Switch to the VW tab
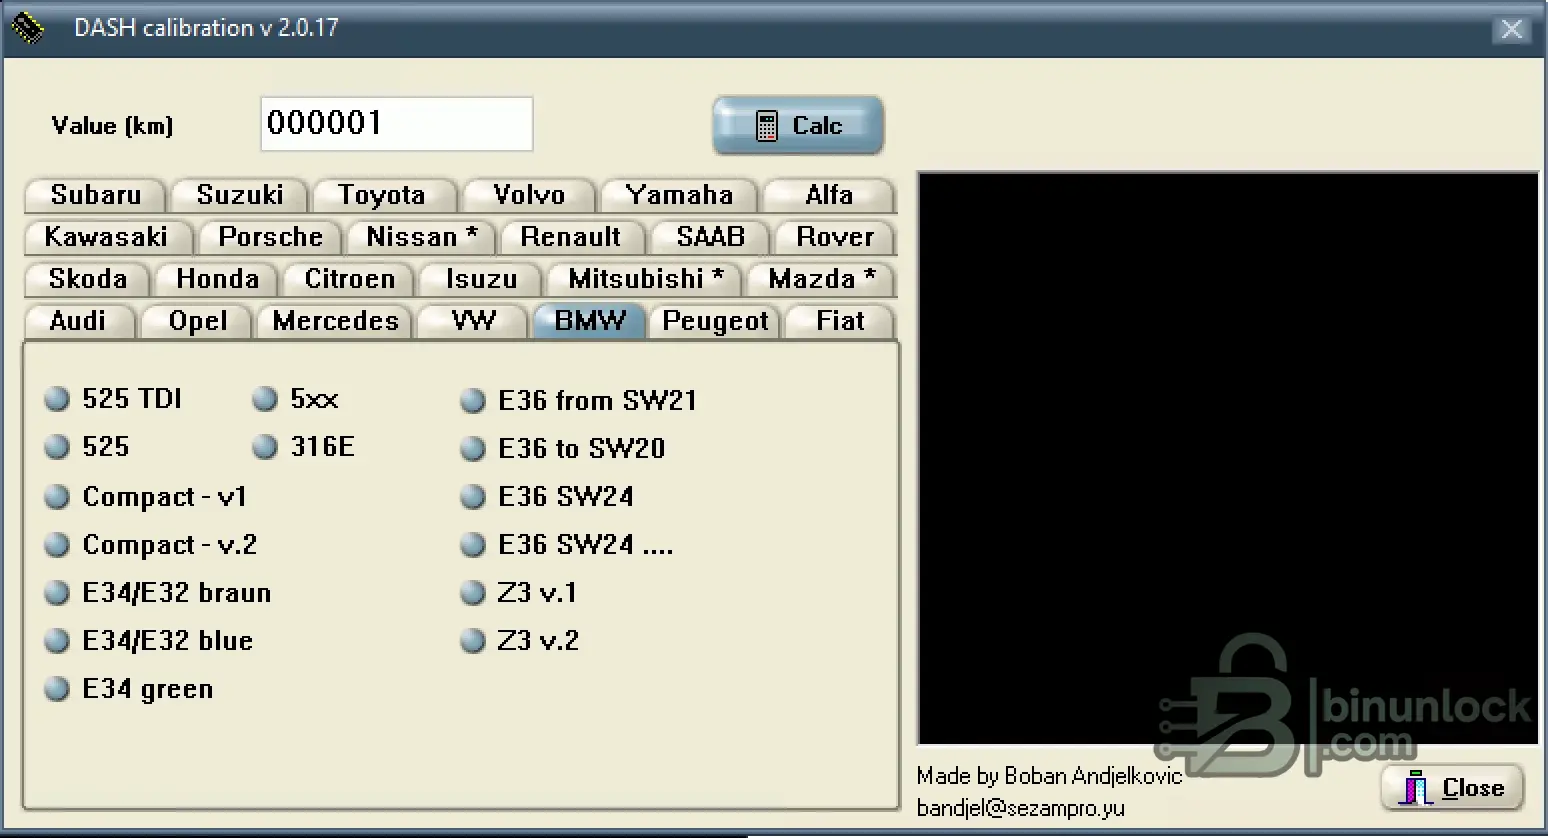 (x=473, y=321)
